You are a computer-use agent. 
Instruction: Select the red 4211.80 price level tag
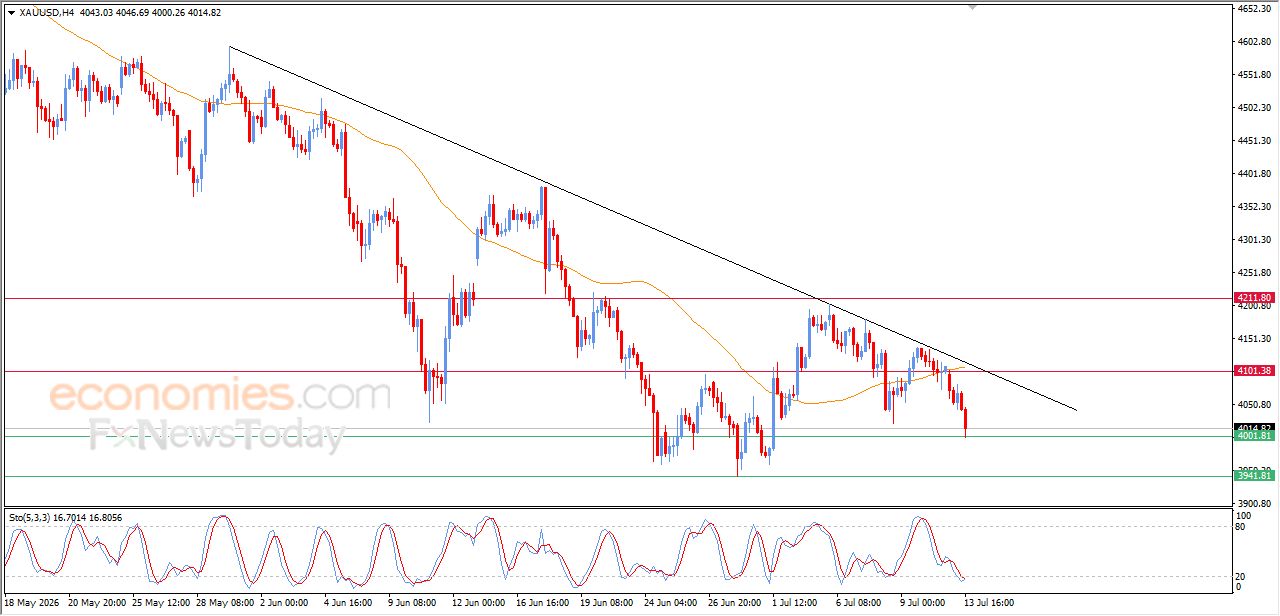click(x=1254, y=298)
